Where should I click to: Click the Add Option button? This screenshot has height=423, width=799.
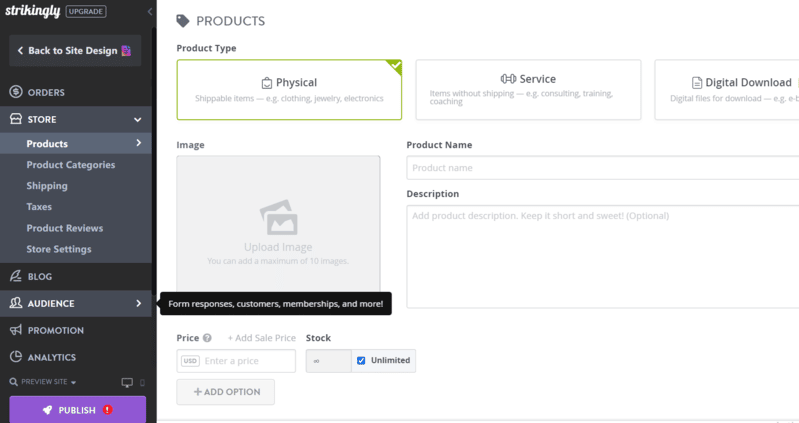click(226, 392)
